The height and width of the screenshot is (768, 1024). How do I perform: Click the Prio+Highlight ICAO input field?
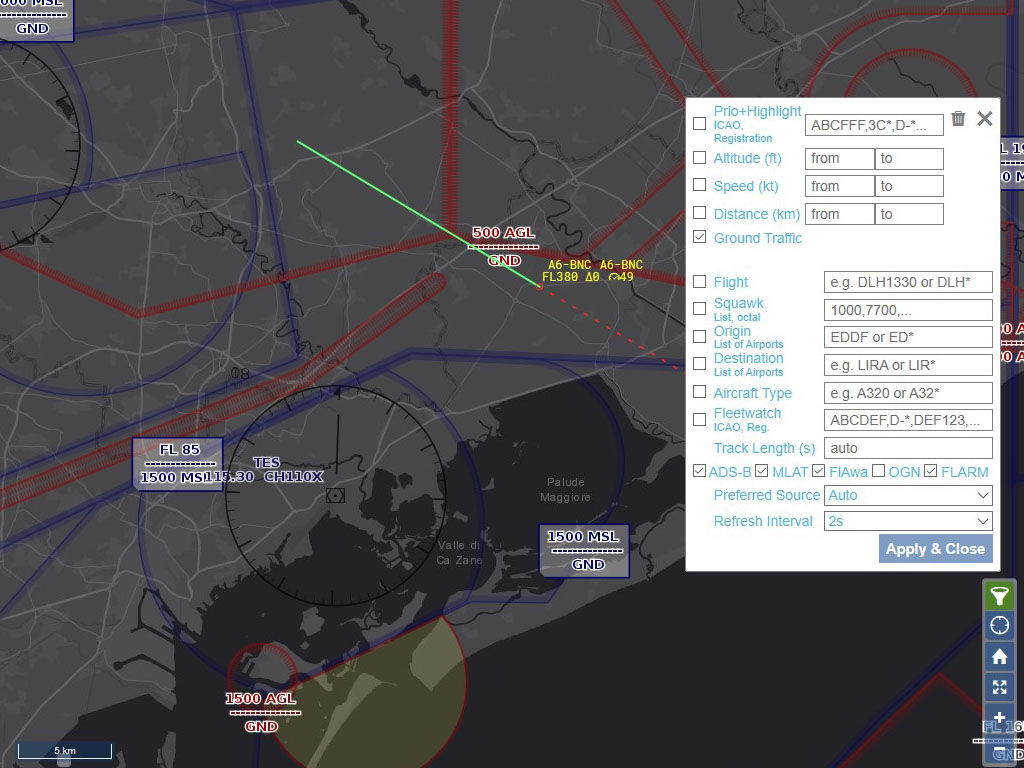(x=874, y=125)
